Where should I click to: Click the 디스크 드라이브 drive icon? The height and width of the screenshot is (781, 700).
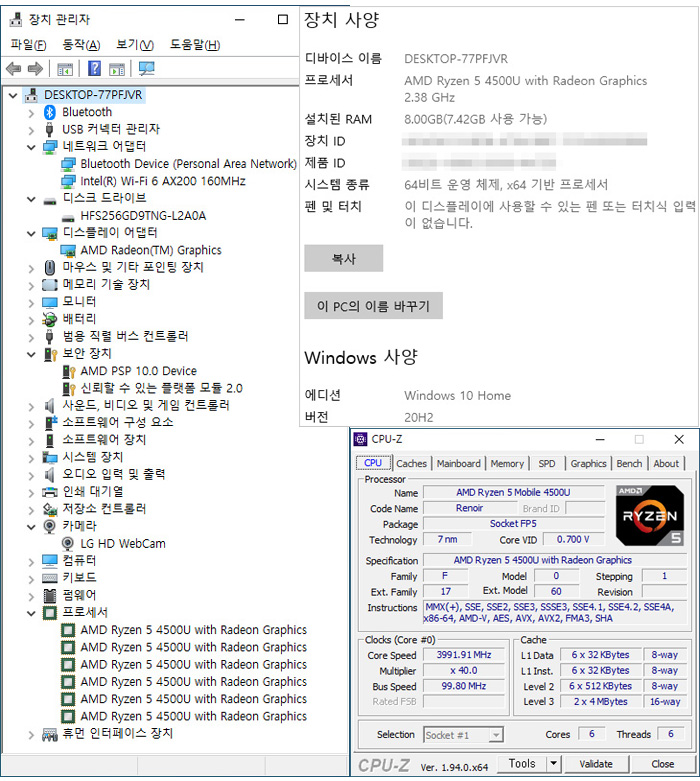click(x=50, y=201)
